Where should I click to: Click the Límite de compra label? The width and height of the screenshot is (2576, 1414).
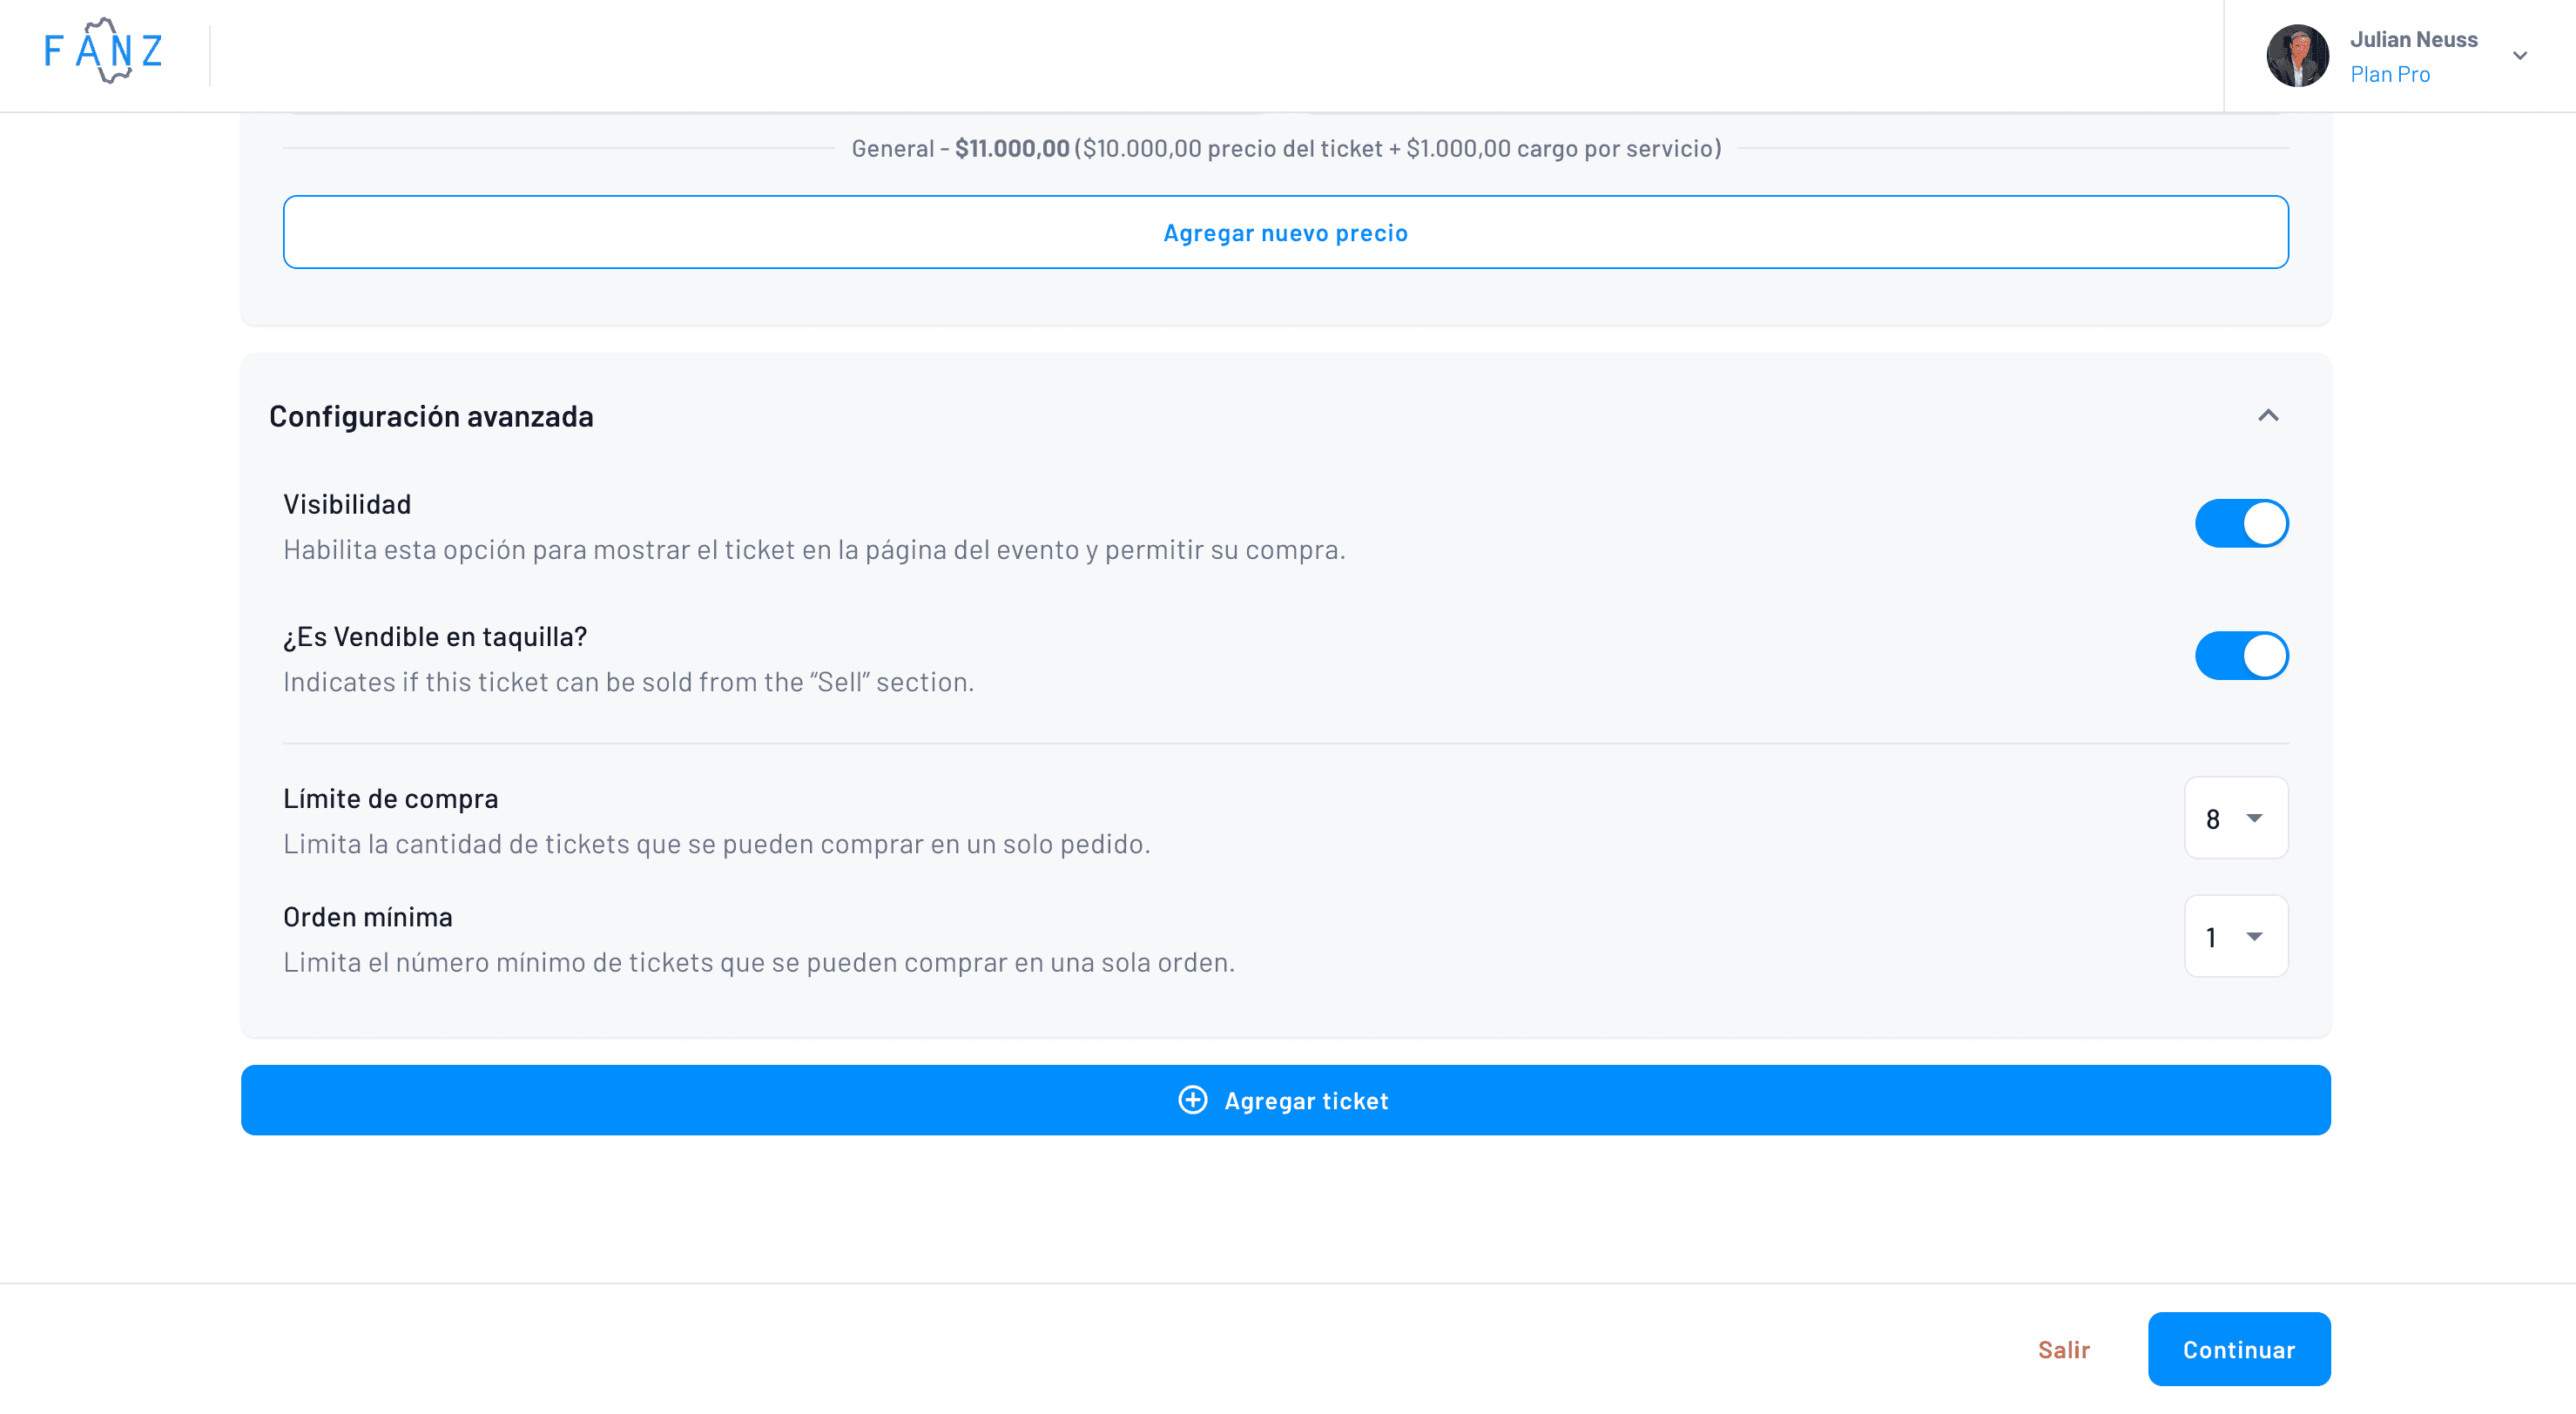click(390, 798)
